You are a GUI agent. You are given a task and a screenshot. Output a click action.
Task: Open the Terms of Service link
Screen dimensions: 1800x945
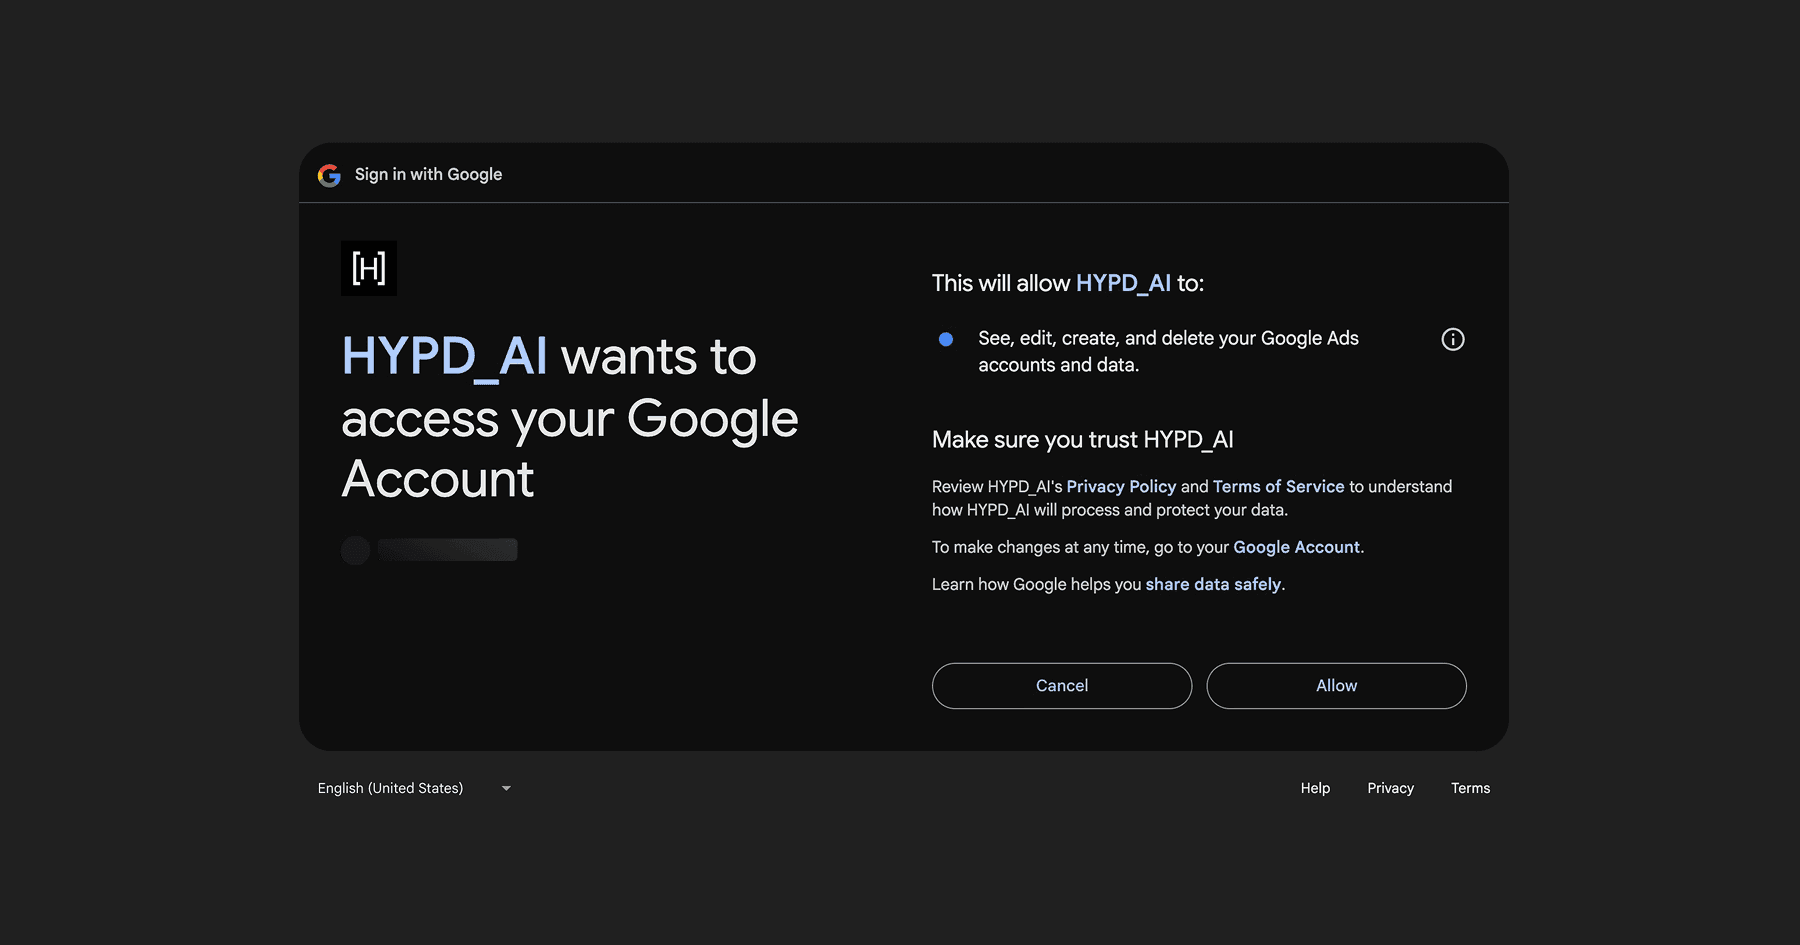point(1278,486)
